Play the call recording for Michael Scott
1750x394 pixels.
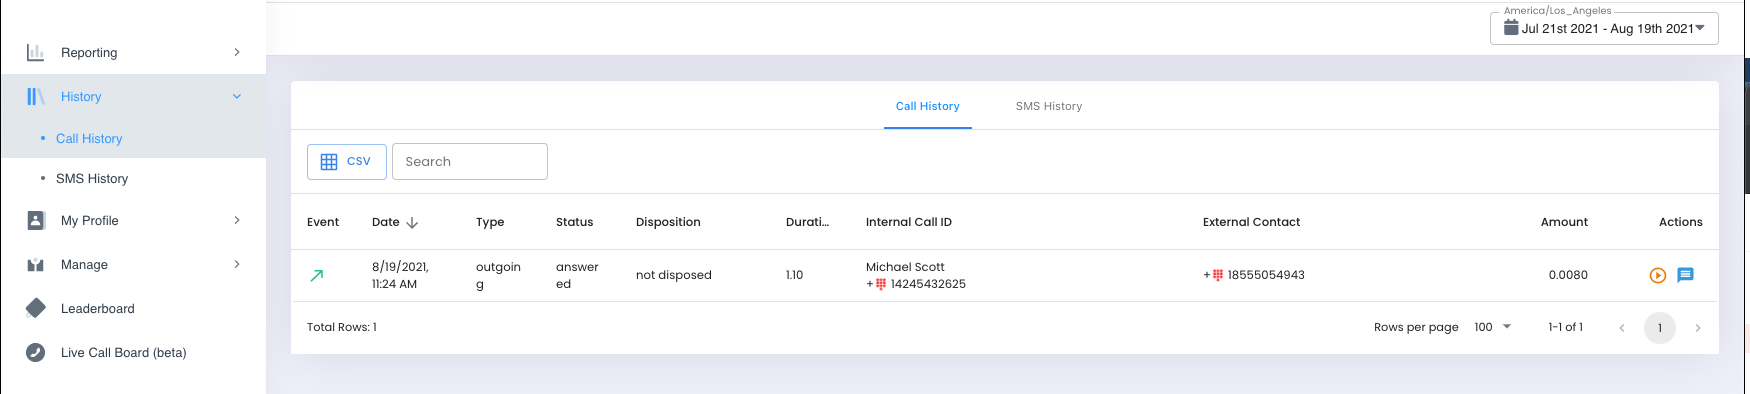tap(1657, 275)
